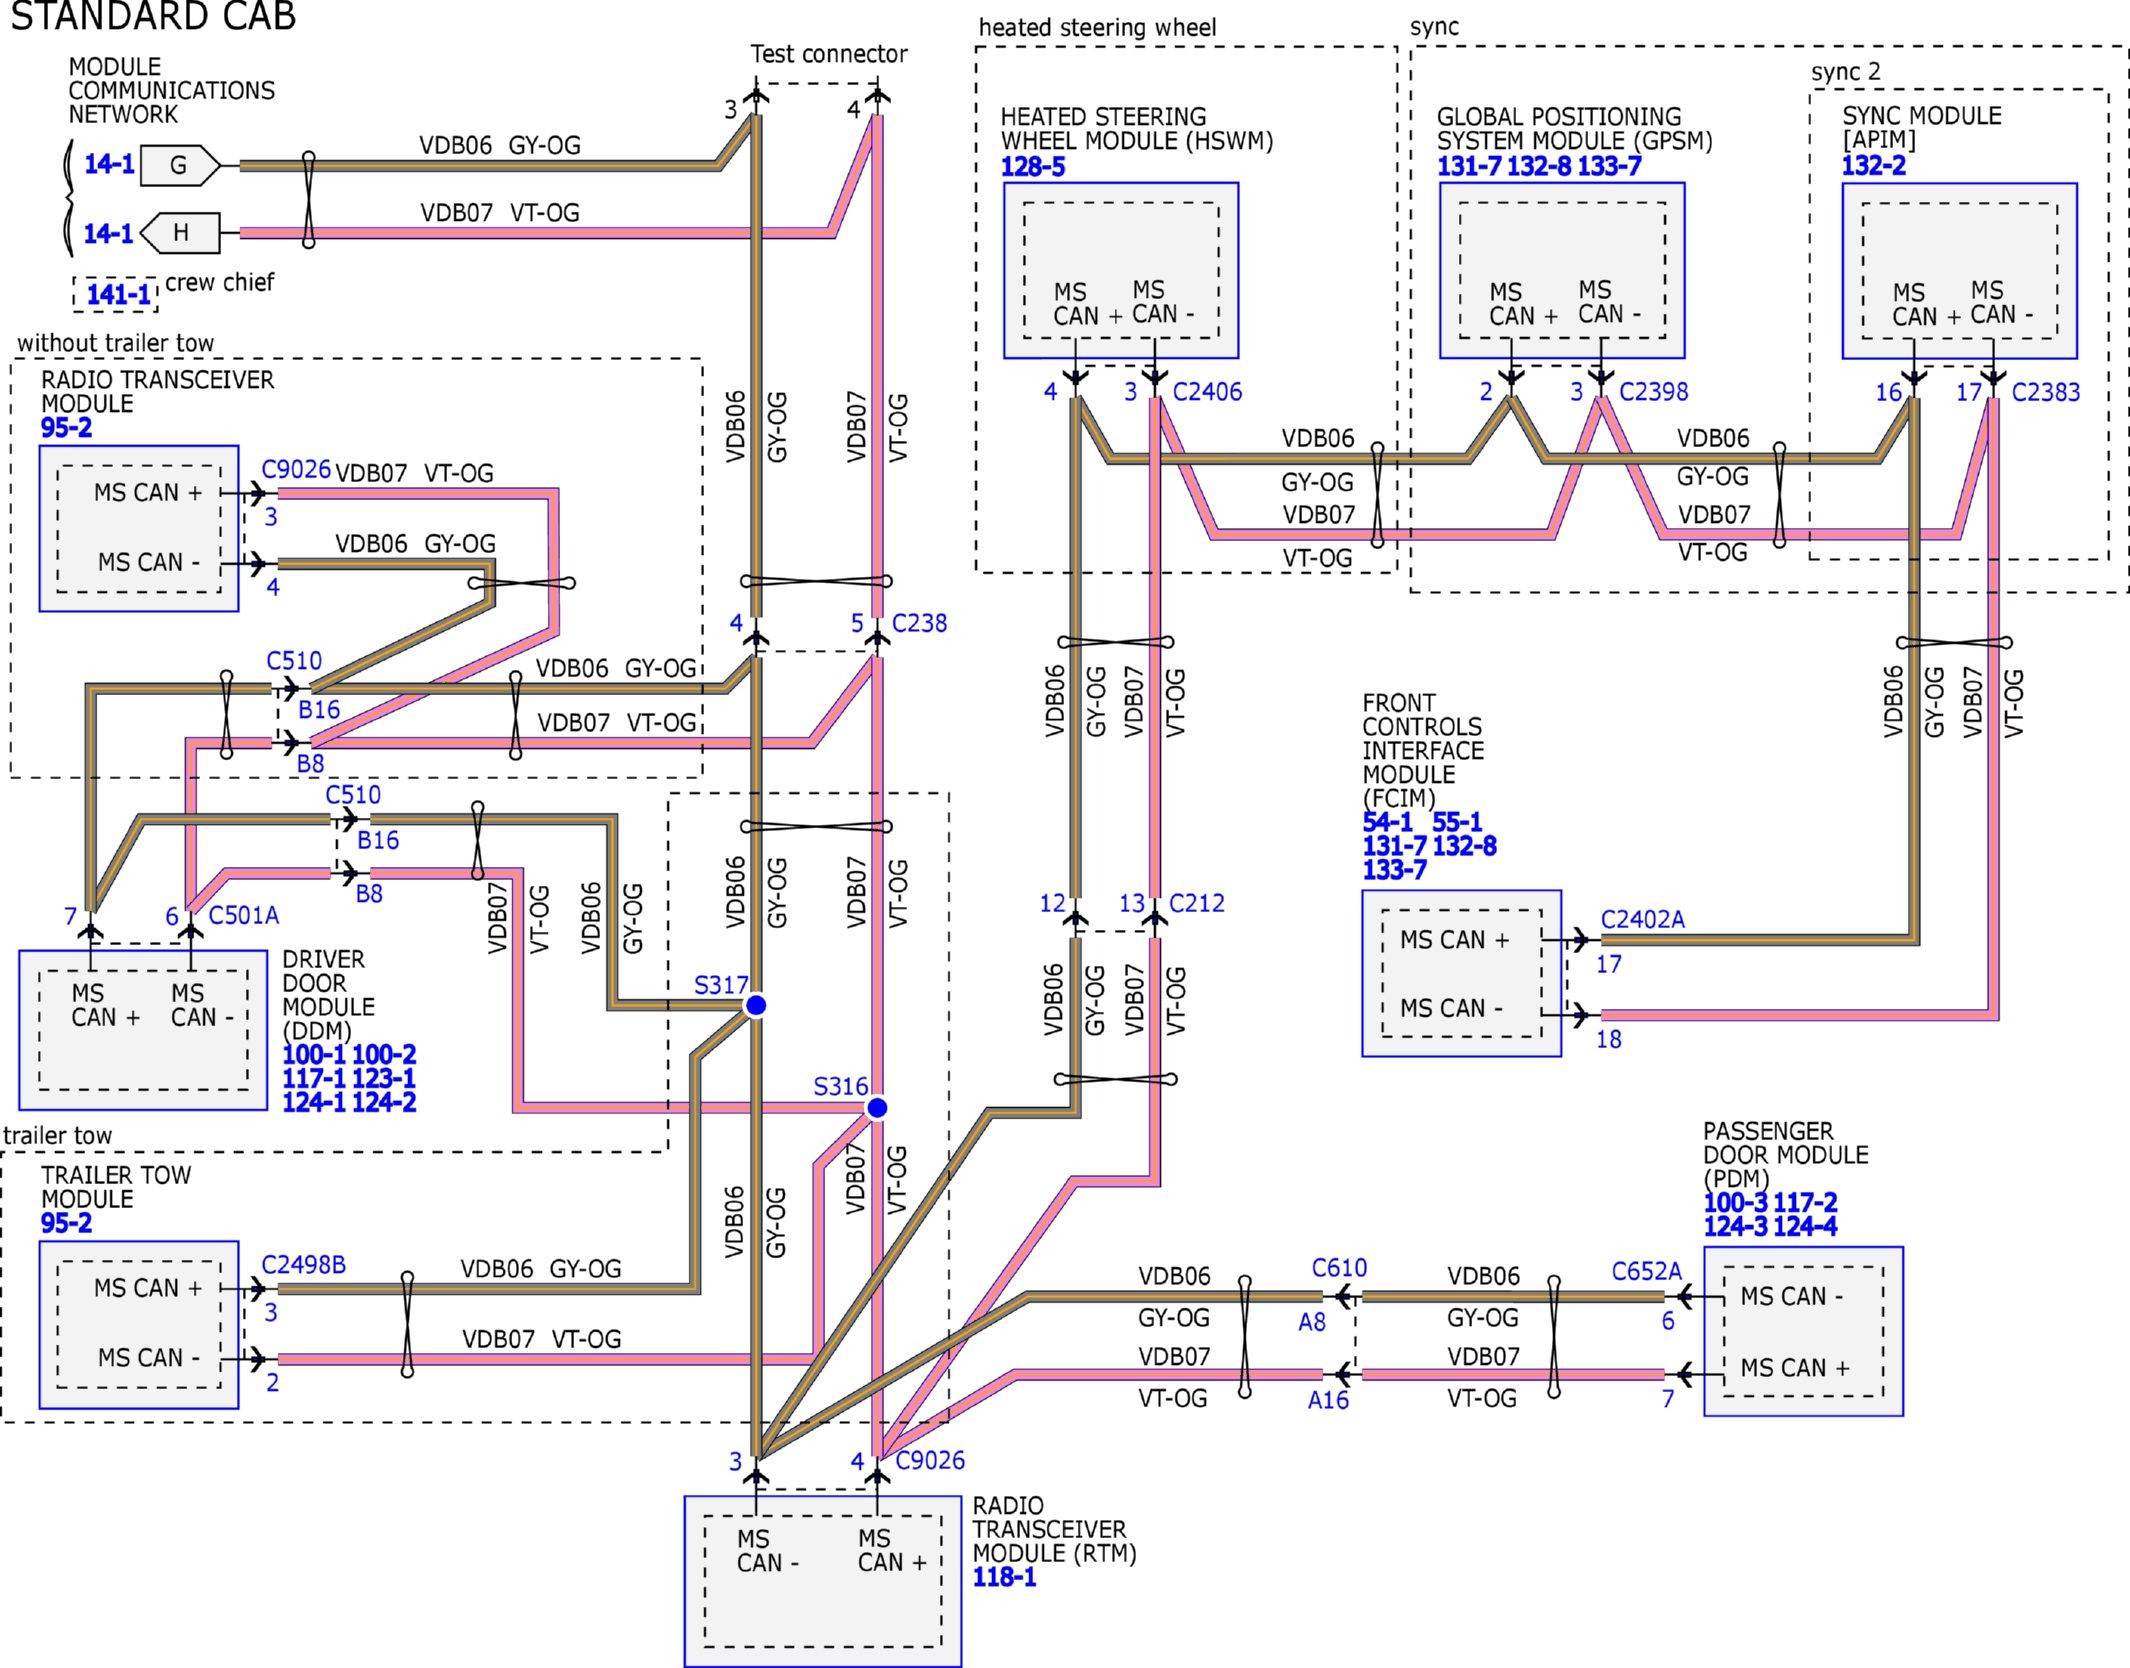Click the C610 inline connector label

pyautogui.click(x=1339, y=1268)
